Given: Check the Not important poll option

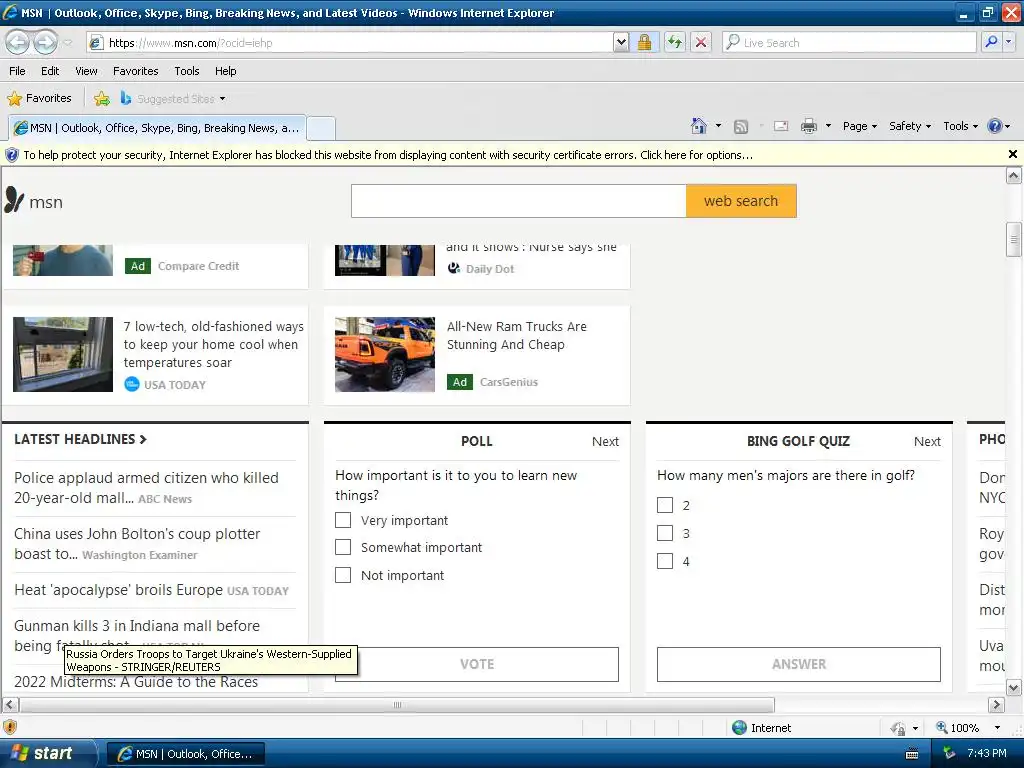Looking at the screenshot, I should (343, 575).
